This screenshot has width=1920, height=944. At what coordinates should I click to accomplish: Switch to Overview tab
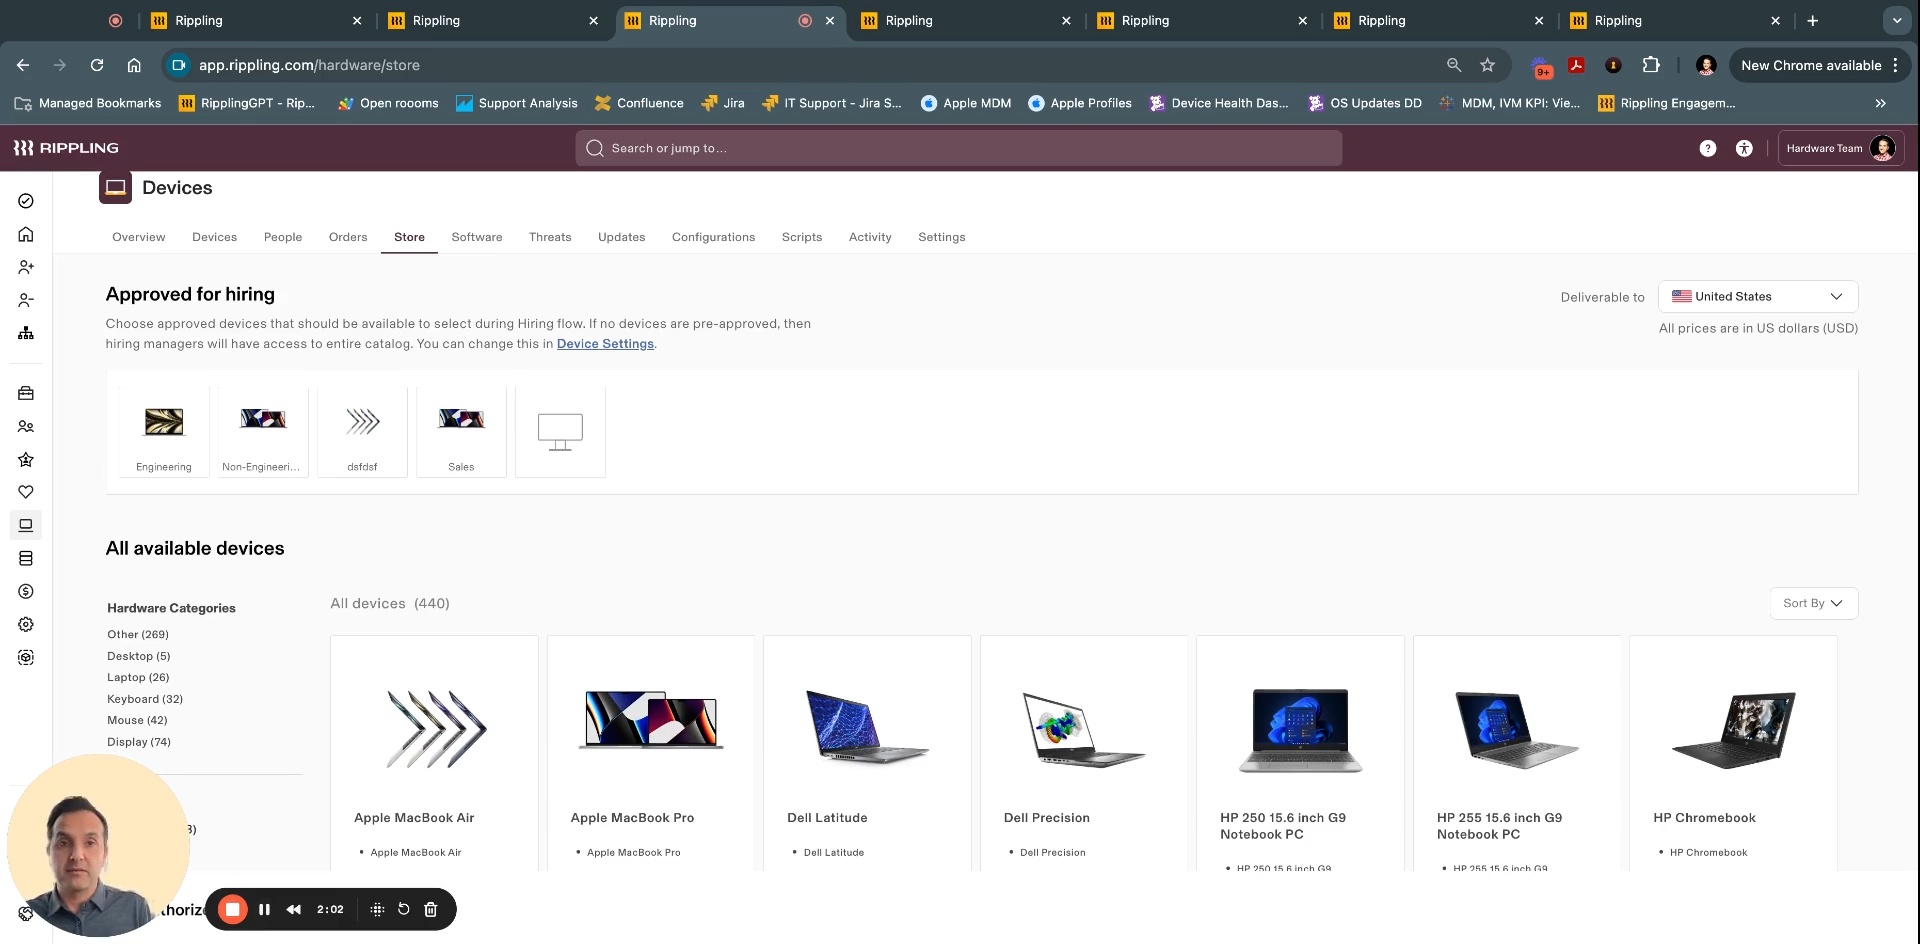coord(138,237)
